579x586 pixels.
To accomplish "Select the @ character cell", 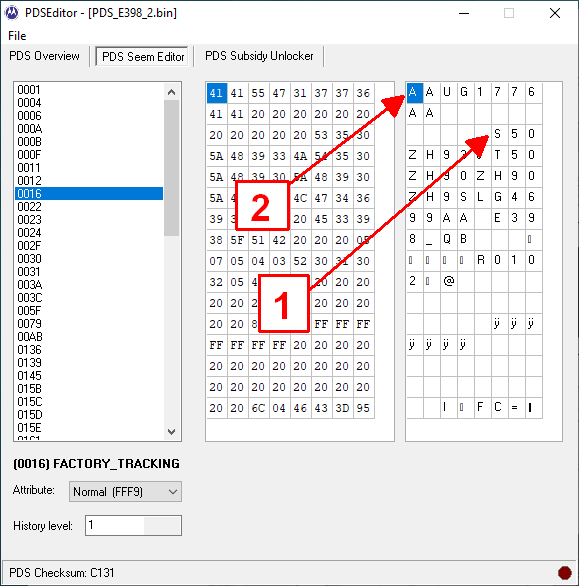I will point(449,281).
